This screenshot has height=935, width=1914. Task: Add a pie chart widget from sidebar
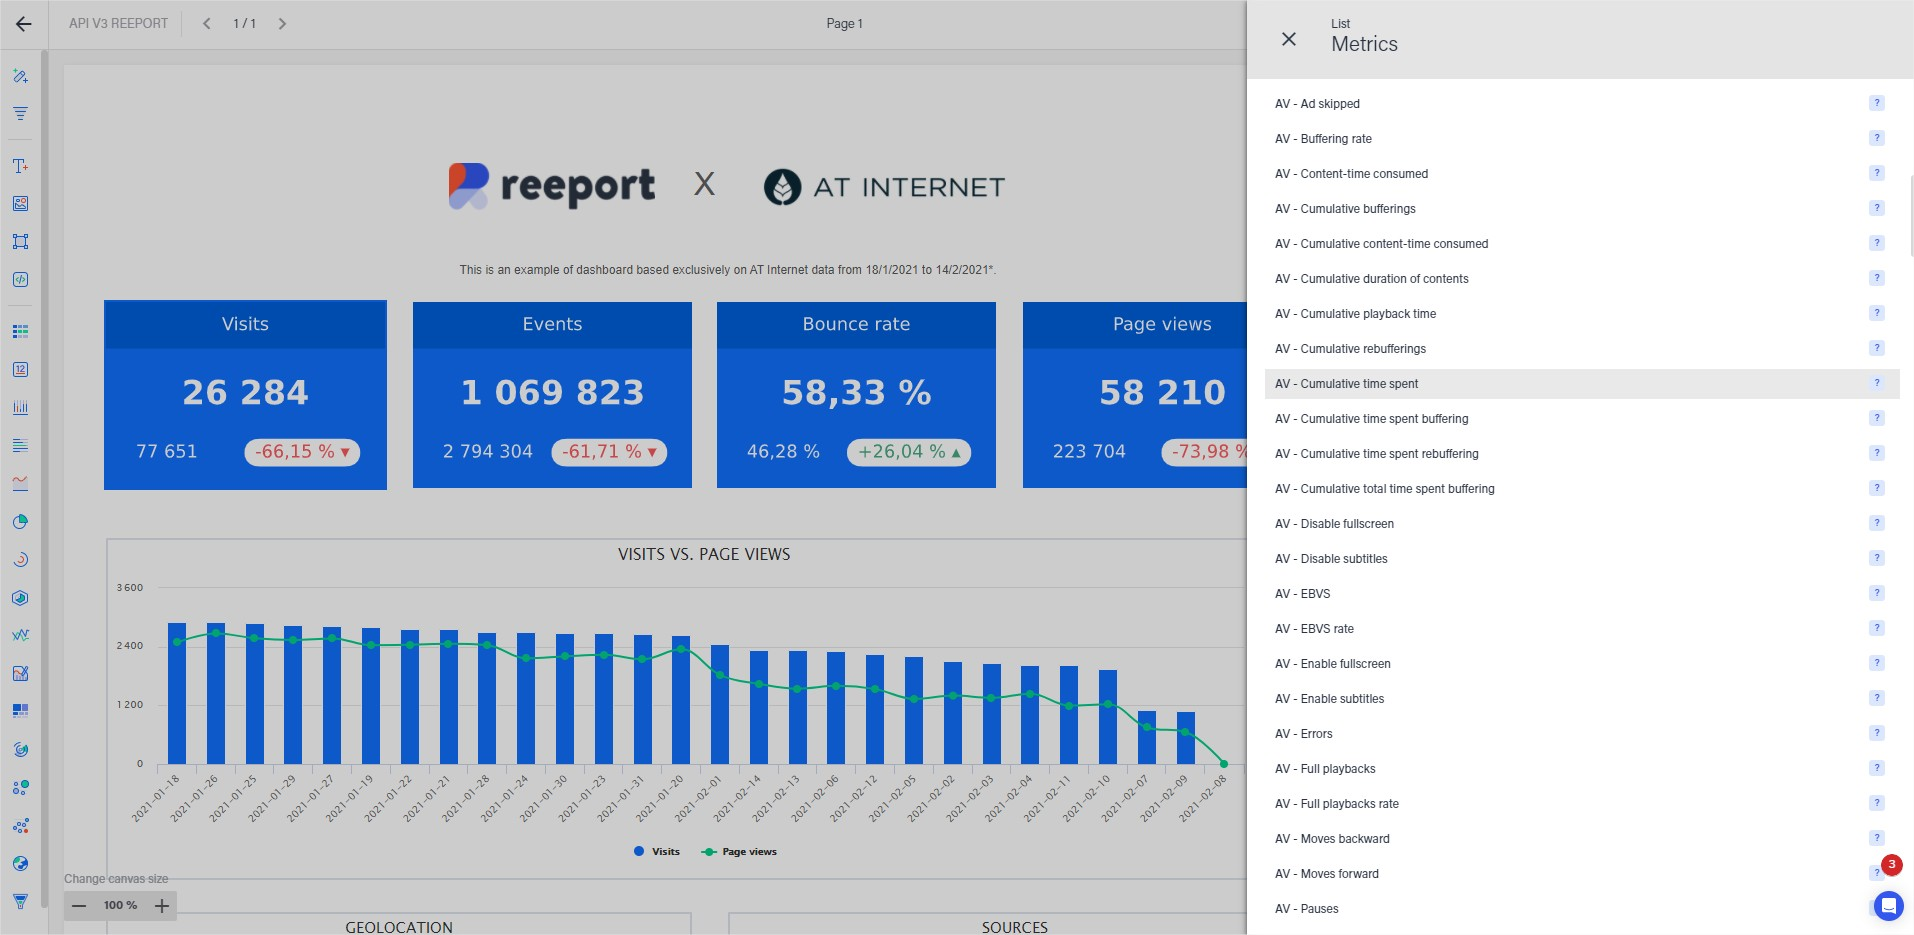tap(20, 522)
